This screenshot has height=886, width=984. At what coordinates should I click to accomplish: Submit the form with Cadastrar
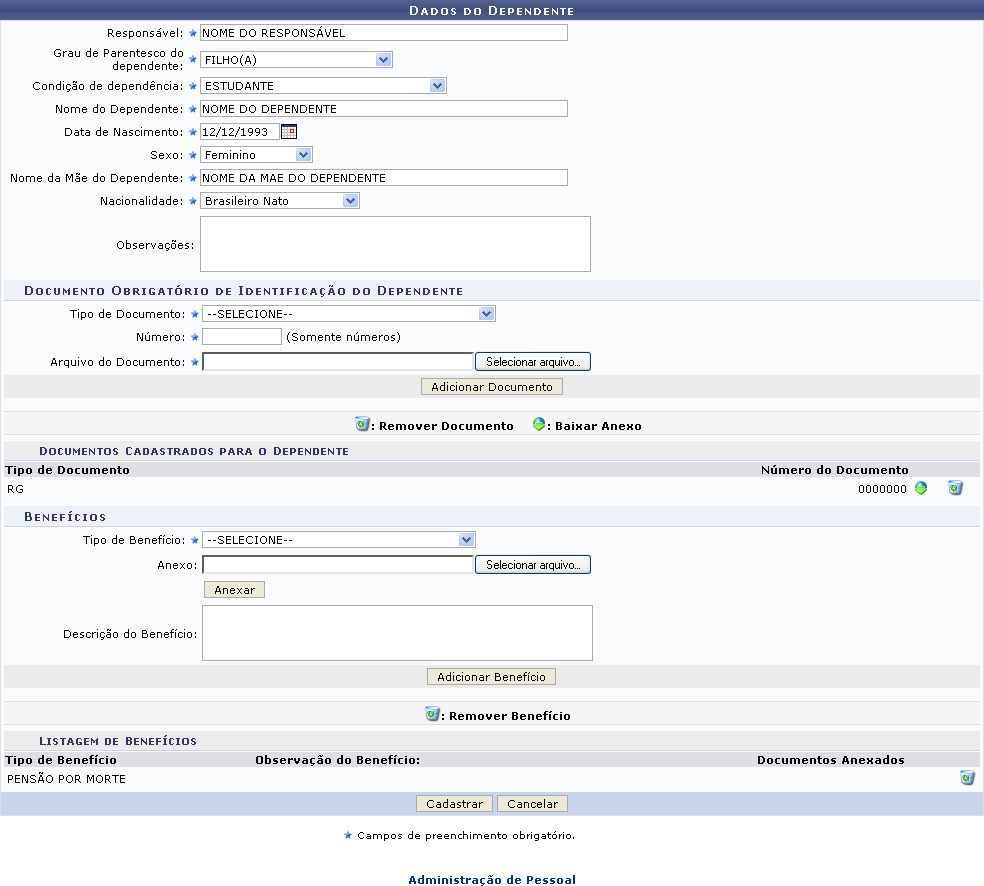pyautogui.click(x=454, y=804)
